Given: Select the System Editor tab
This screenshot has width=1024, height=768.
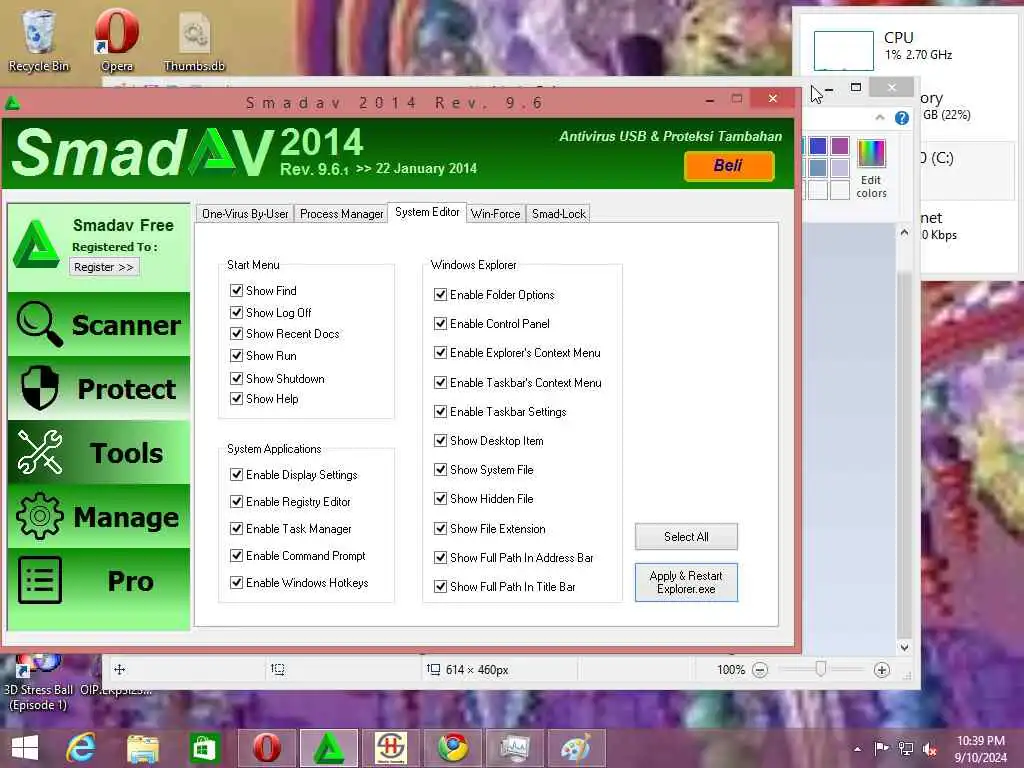Looking at the screenshot, I should click(427, 212).
